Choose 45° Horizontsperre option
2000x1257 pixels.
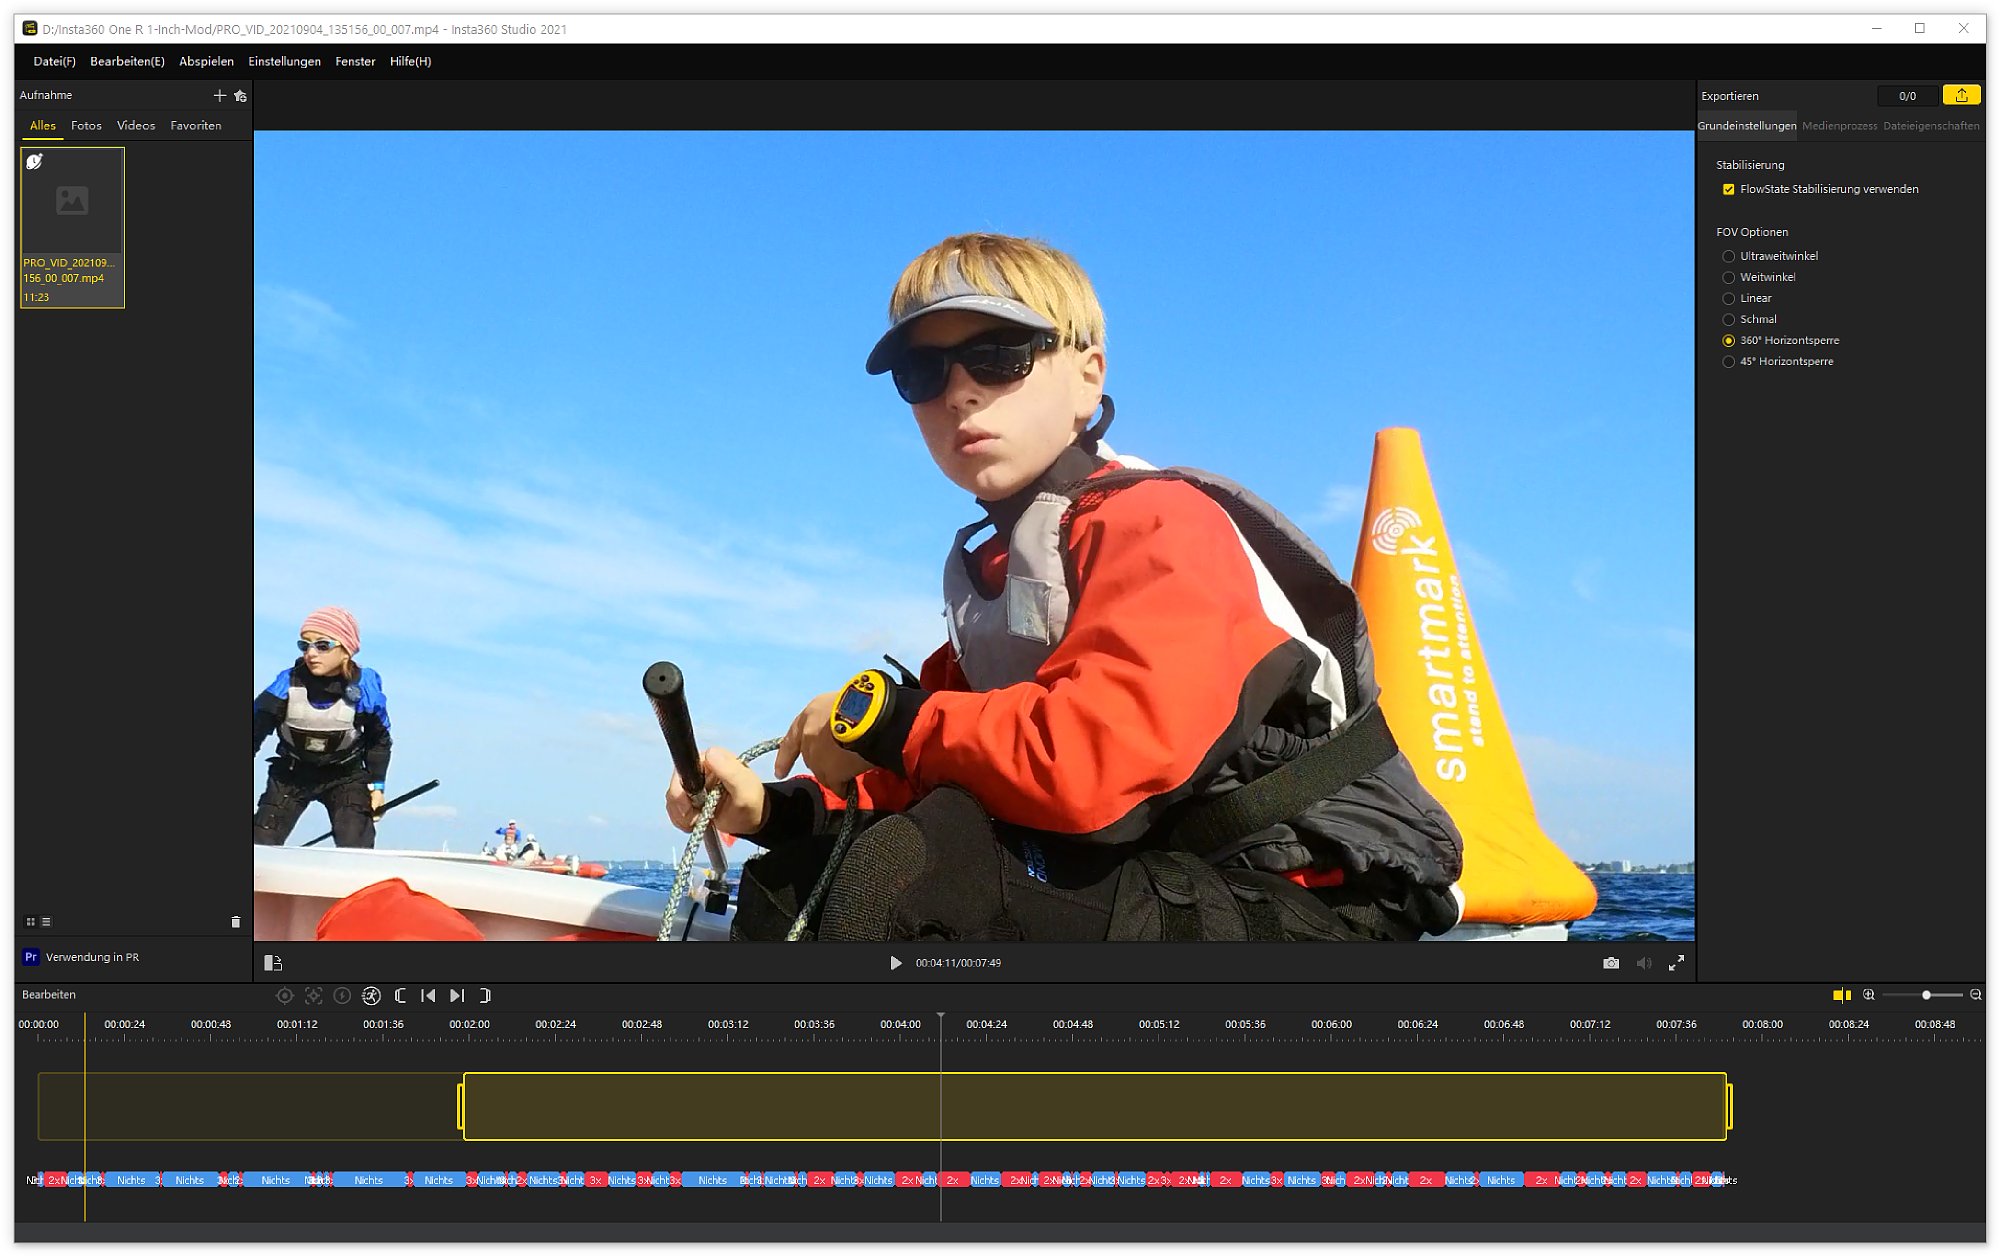[1728, 362]
